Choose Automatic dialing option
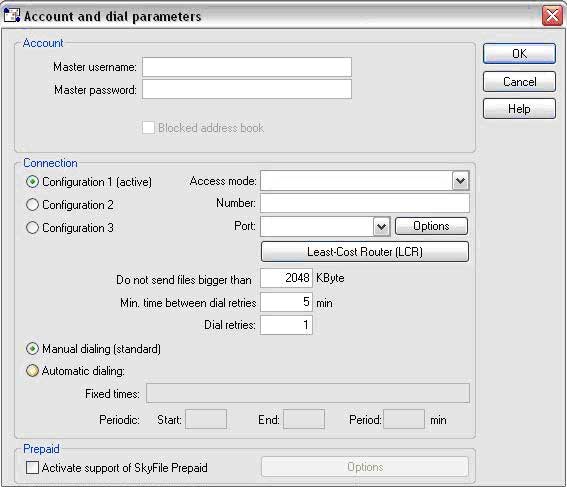This screenshot has height=487, width=567. (32, 371)
